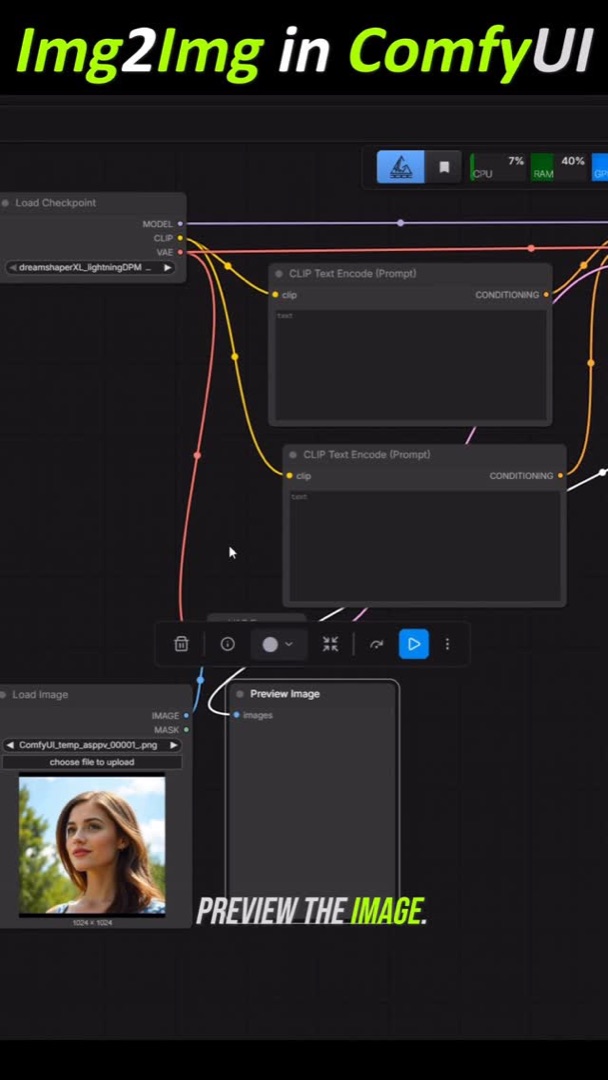Collapse the Preview Image node via its dot
608x1080 pixels.
point(240,694)
